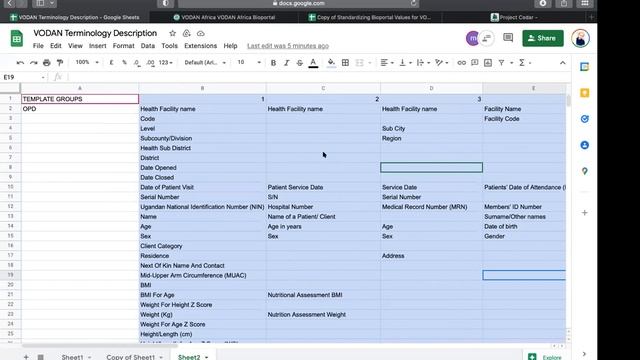The image size is (640, 360).
Task: Check the cloud document status icon
Action: [x=200, y=33]
